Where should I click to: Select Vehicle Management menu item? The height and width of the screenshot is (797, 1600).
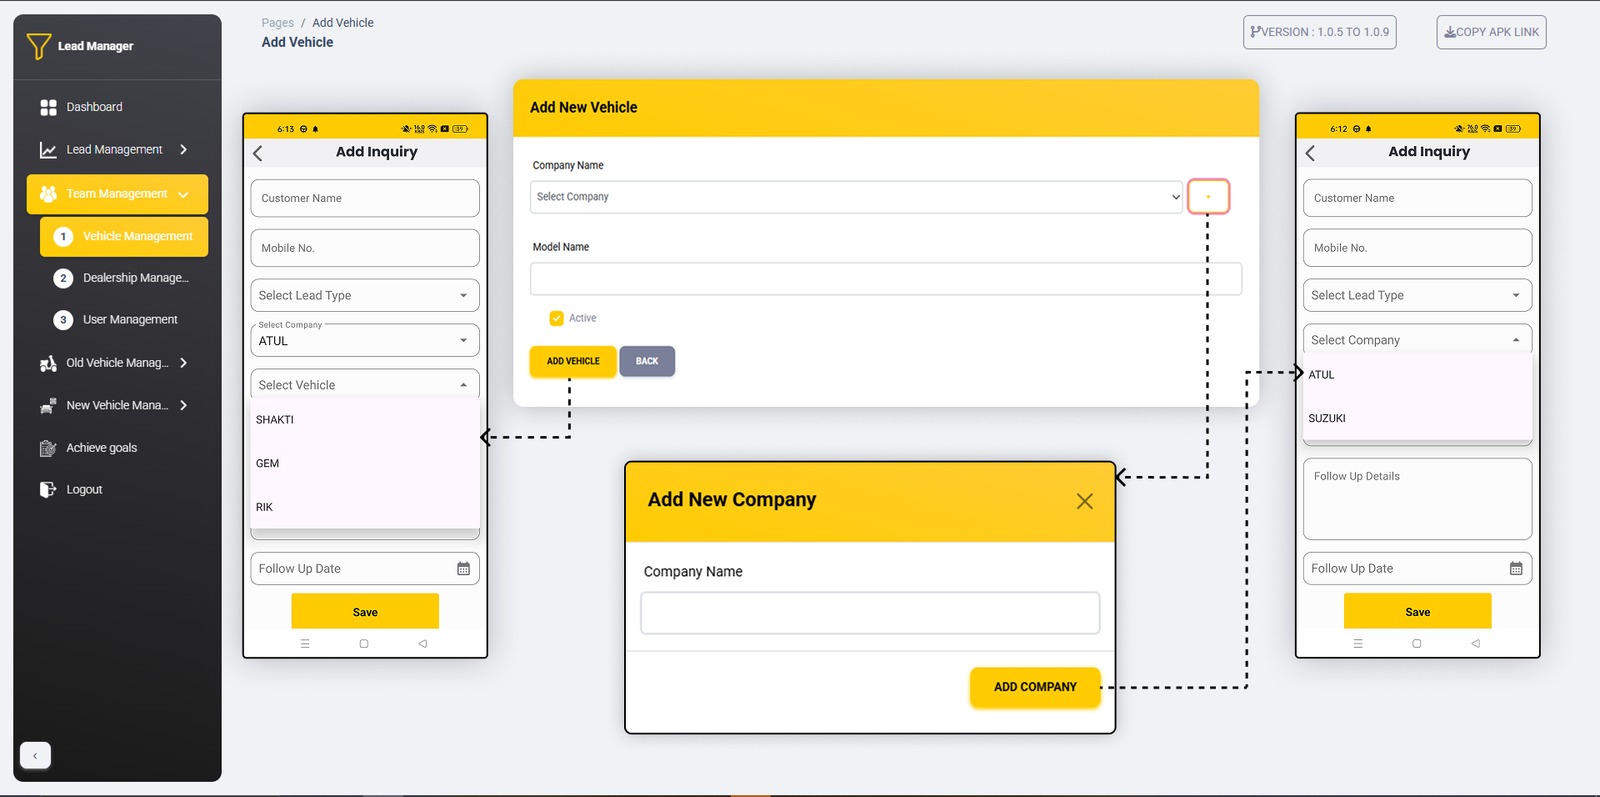click(137, 237)
